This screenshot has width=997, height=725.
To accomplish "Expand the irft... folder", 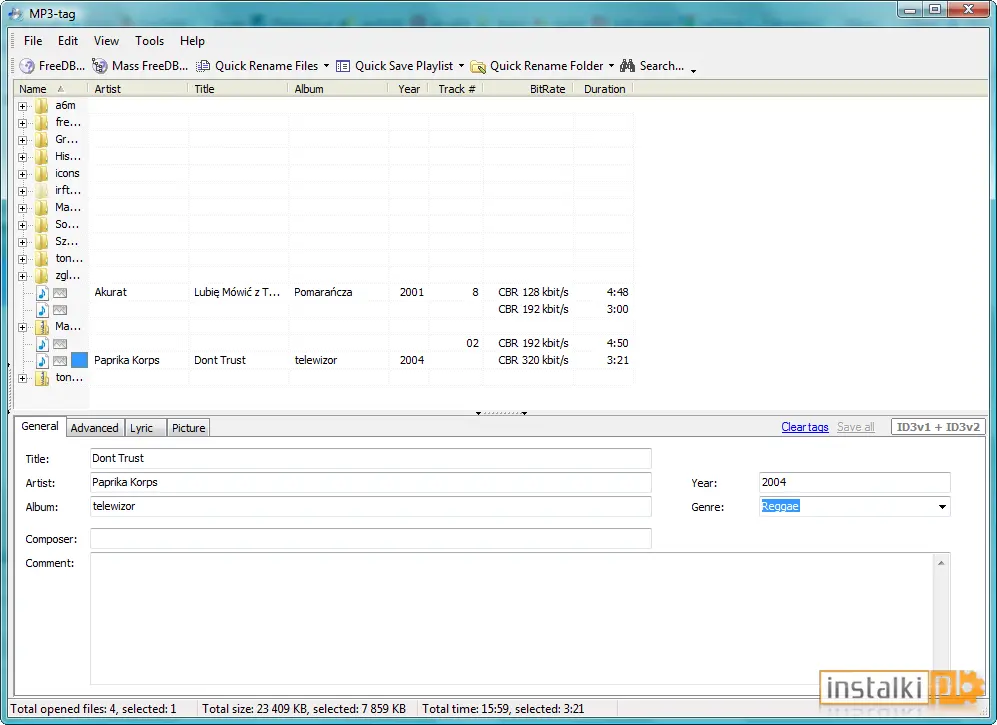I will pyautogui.click(x=23, y=191).
